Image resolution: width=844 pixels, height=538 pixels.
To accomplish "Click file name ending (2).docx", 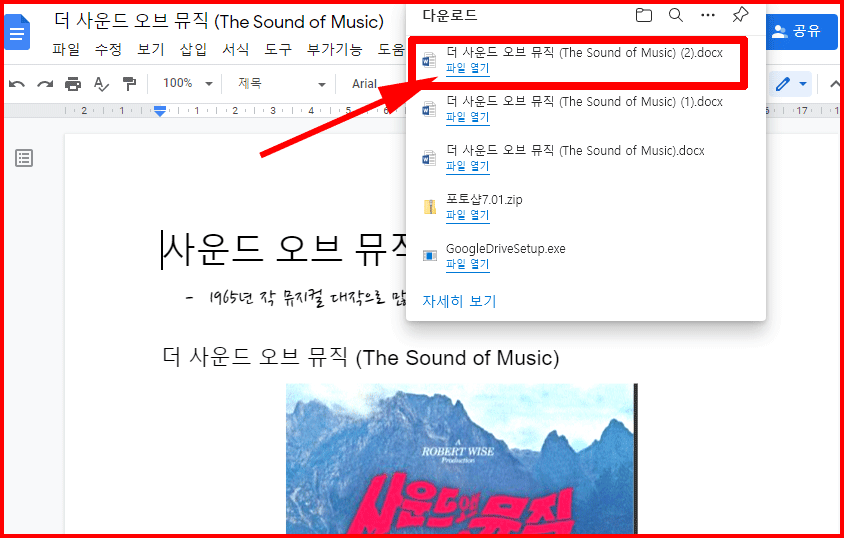I will [584, 53].
